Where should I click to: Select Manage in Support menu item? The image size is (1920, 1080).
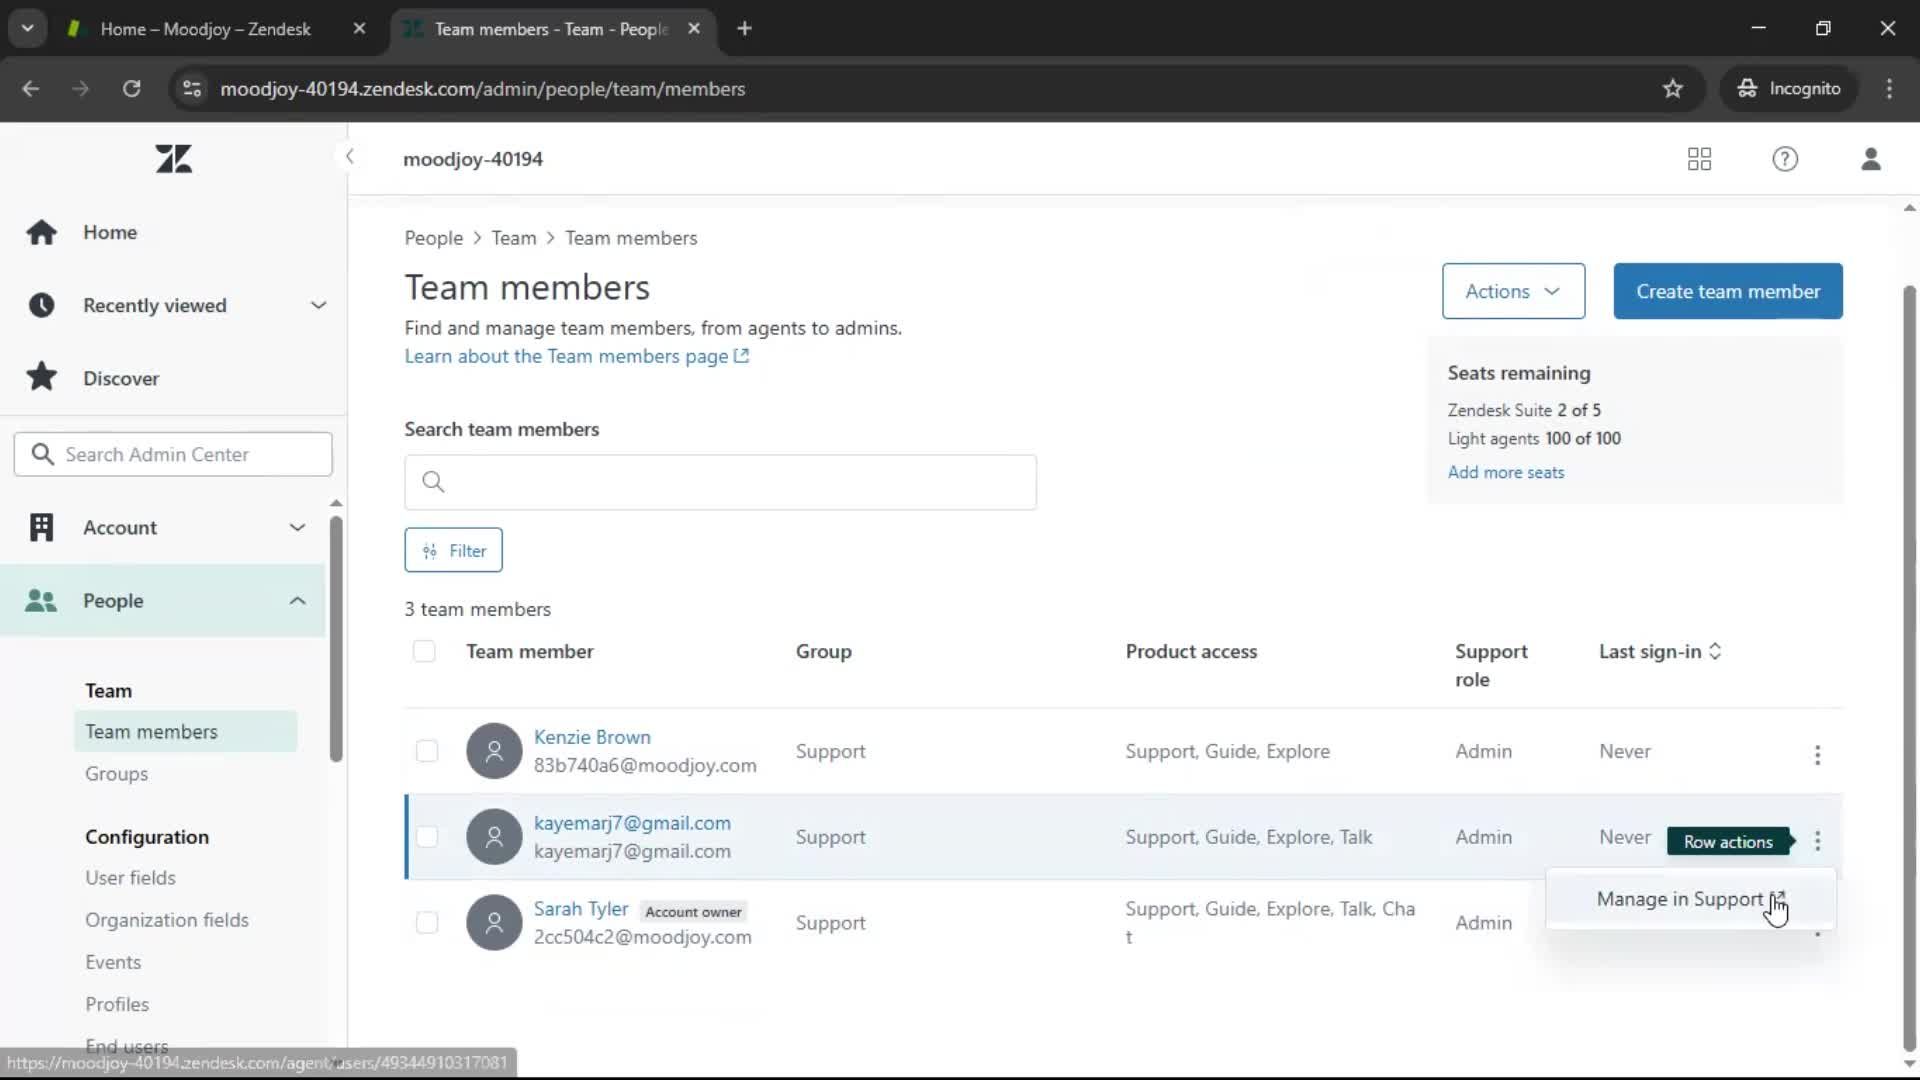(x=1690, y=899)
